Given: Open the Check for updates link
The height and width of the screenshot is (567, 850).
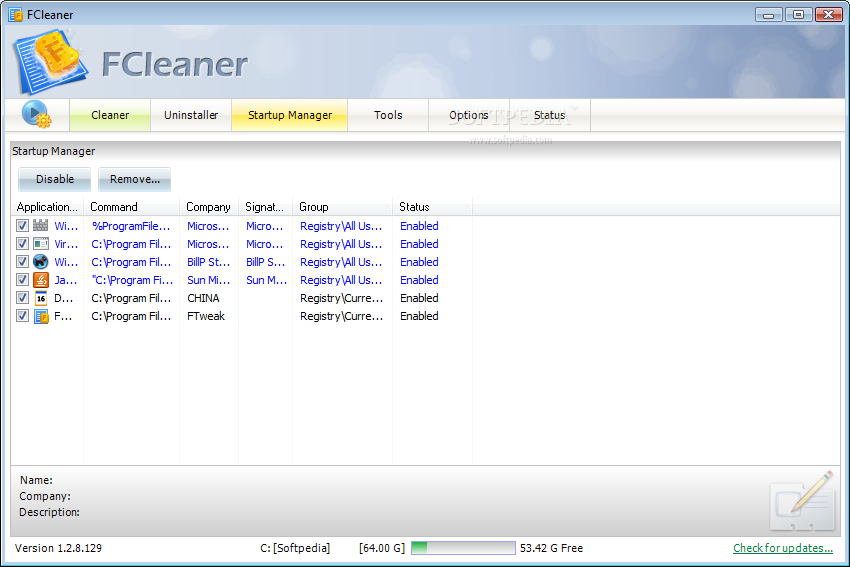Looking at the screenshot, I should [783, 548].
